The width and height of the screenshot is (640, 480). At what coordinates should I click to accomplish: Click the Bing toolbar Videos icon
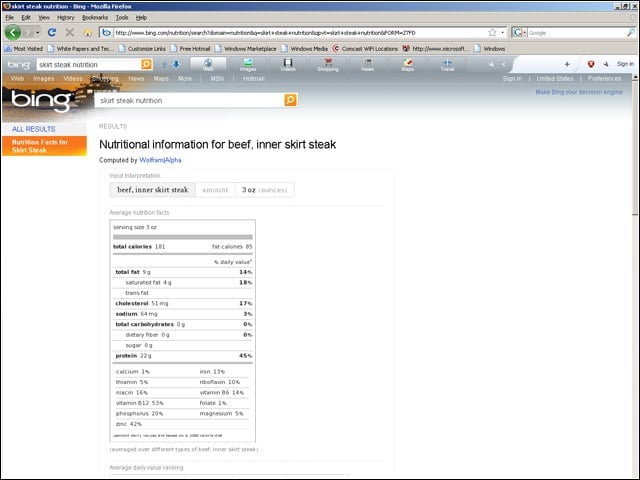(288, 64)
